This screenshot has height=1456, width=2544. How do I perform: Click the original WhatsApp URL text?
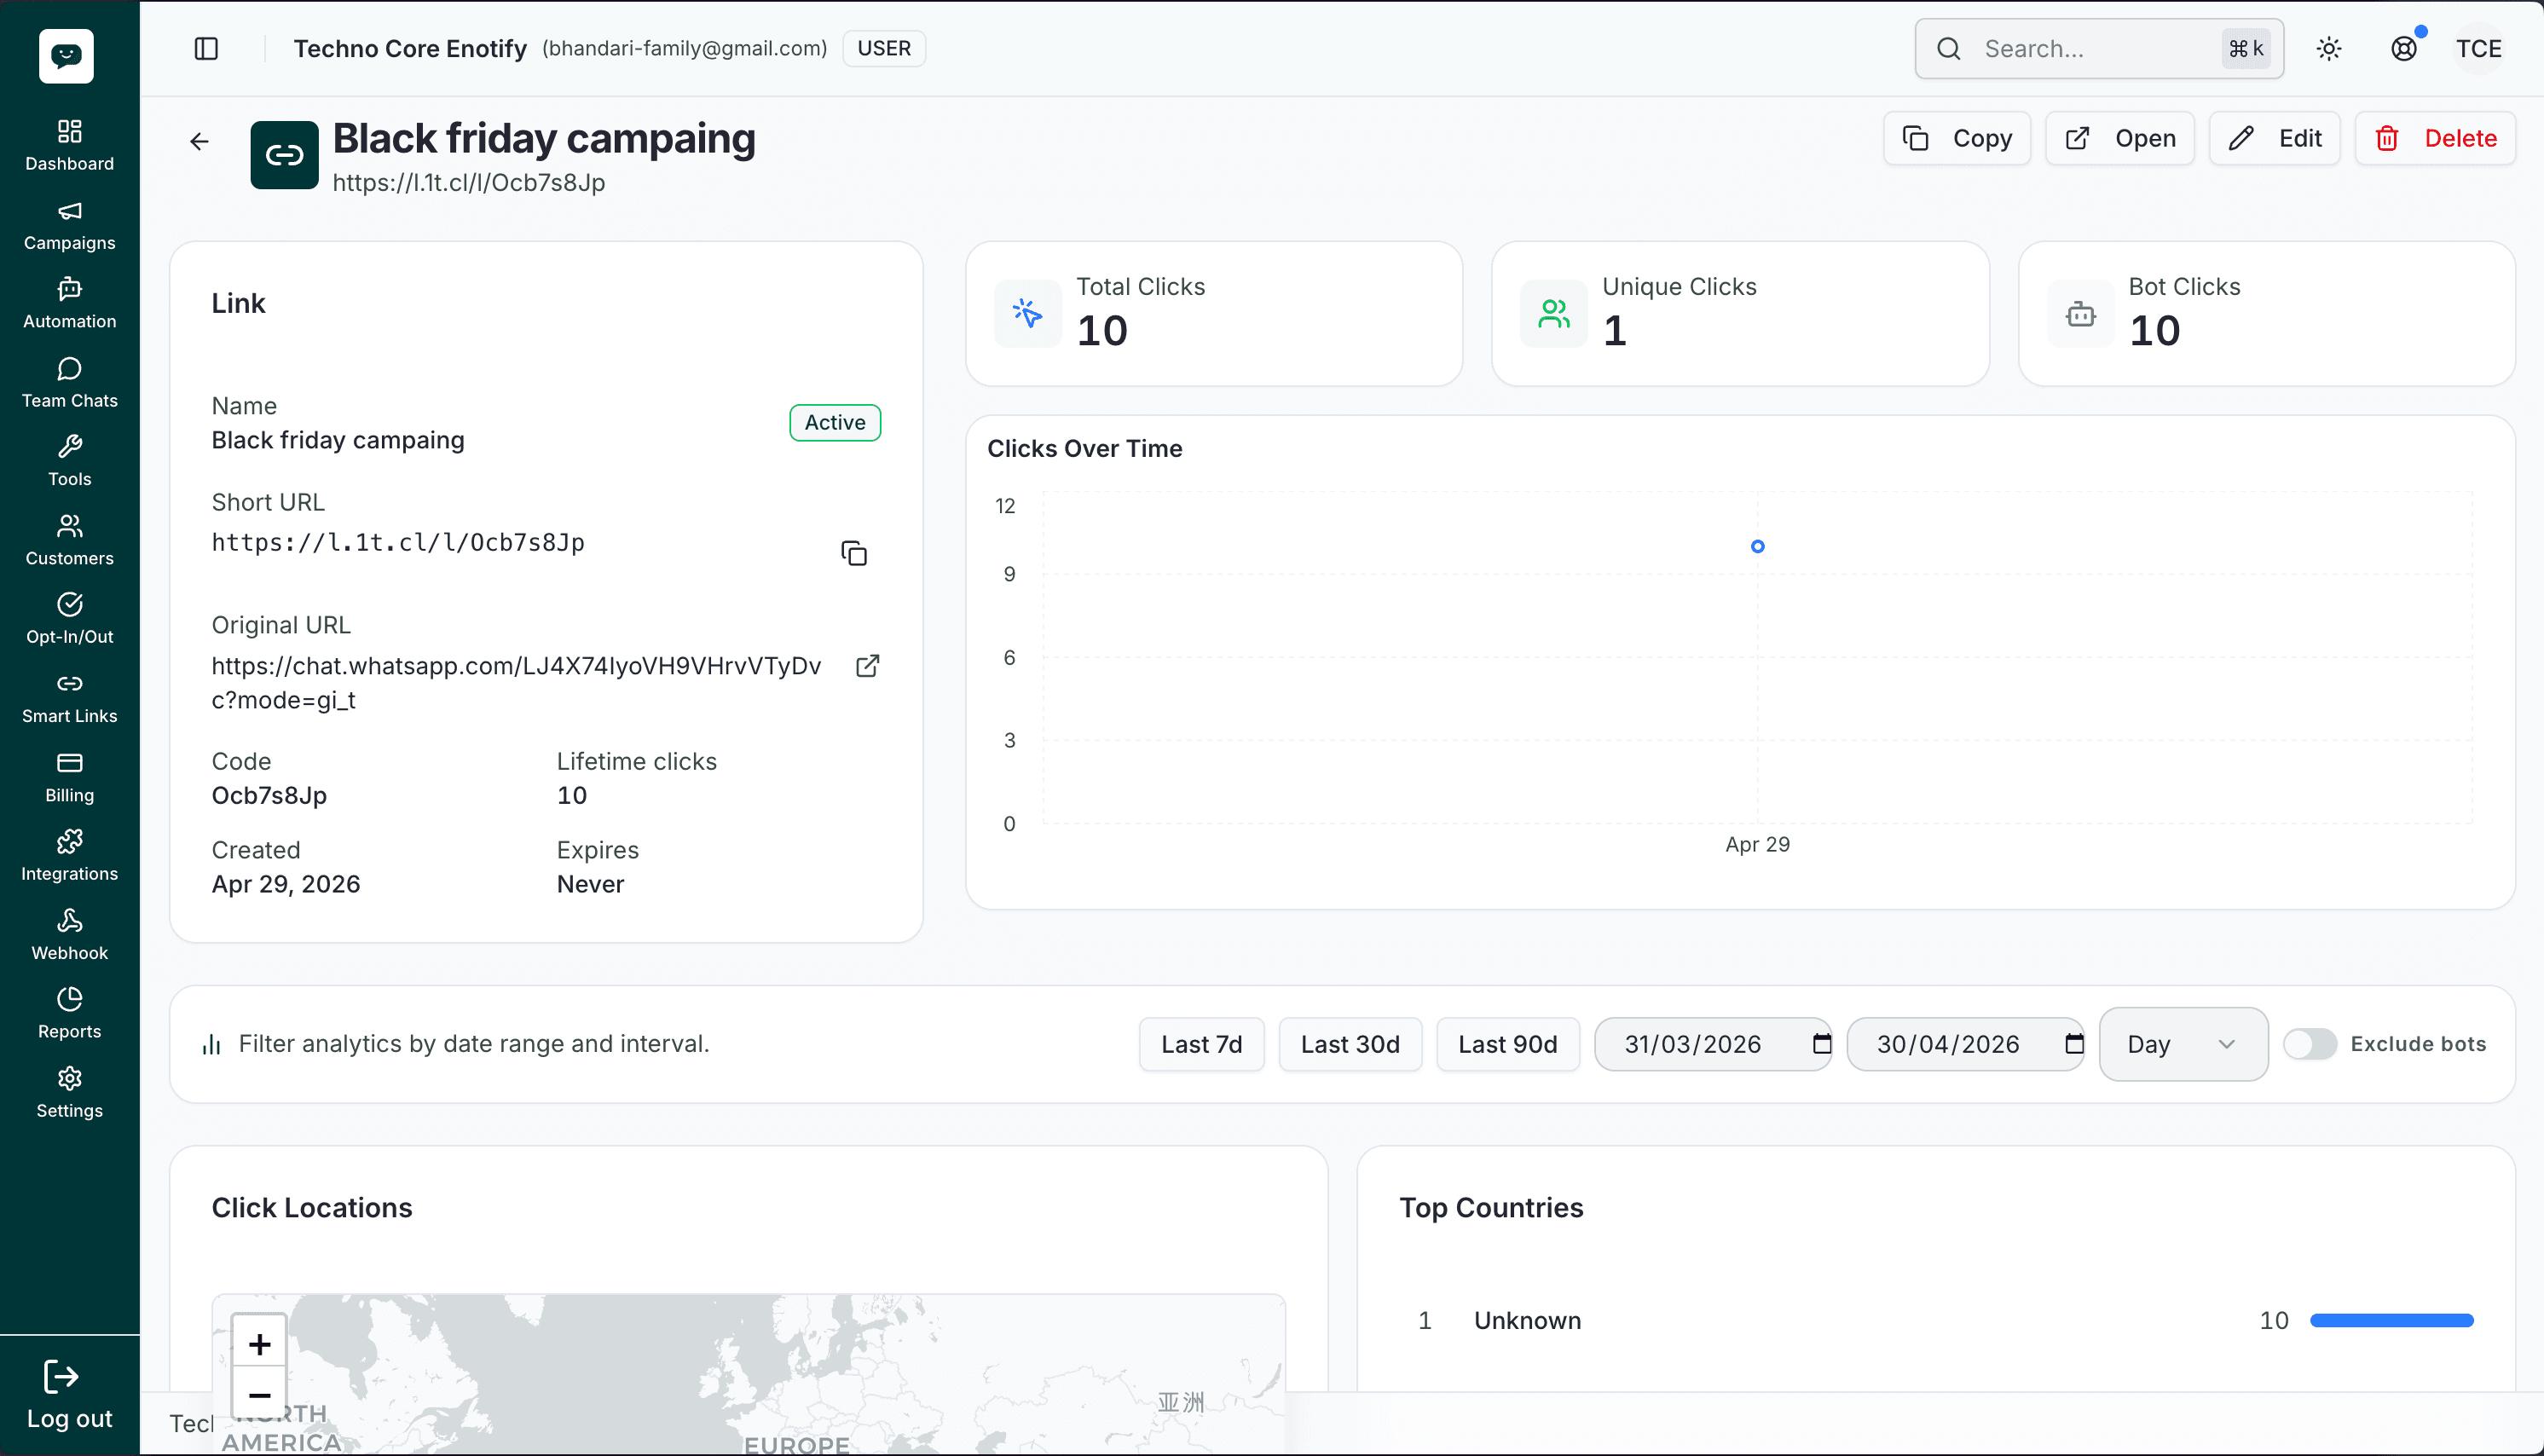click(516, 683)
